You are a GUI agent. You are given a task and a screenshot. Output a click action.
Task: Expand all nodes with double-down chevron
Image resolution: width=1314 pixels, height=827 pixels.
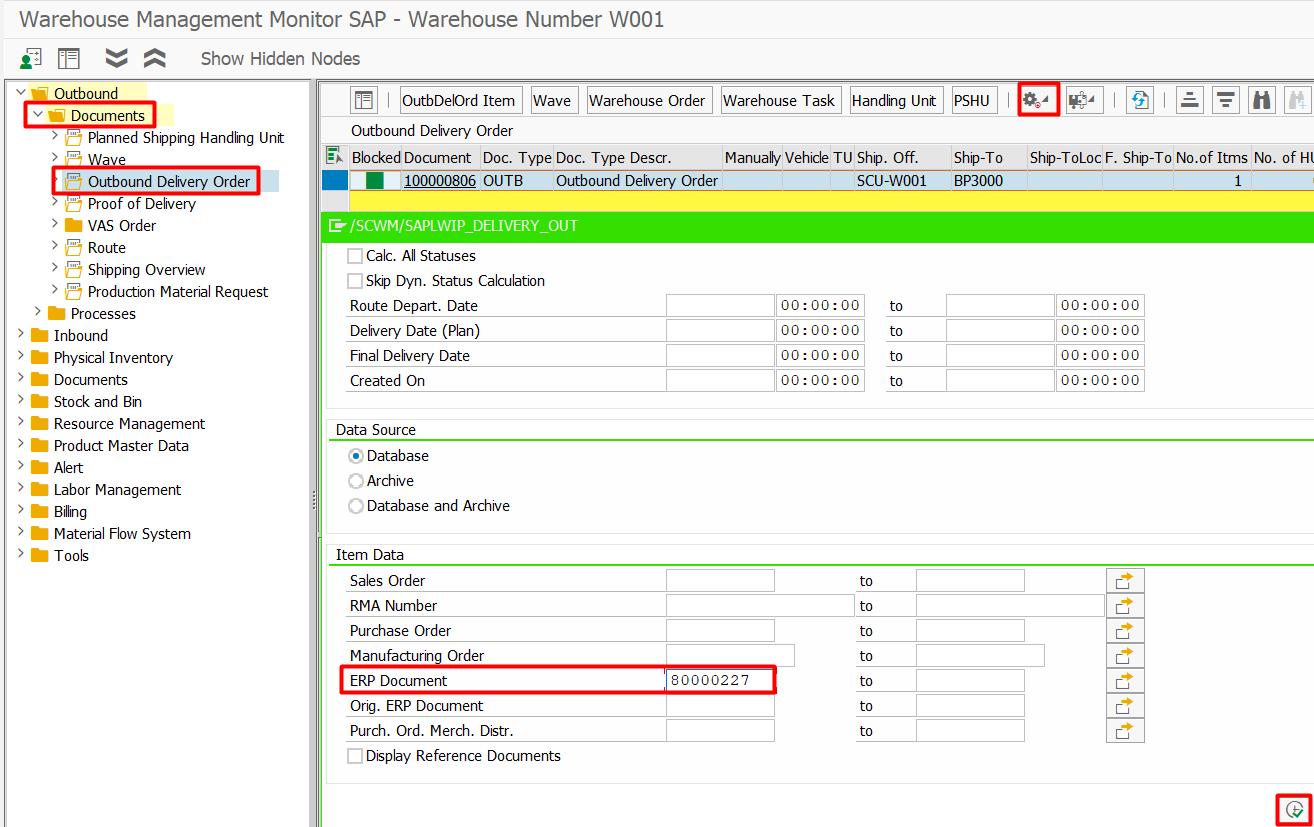coord(117,58)
